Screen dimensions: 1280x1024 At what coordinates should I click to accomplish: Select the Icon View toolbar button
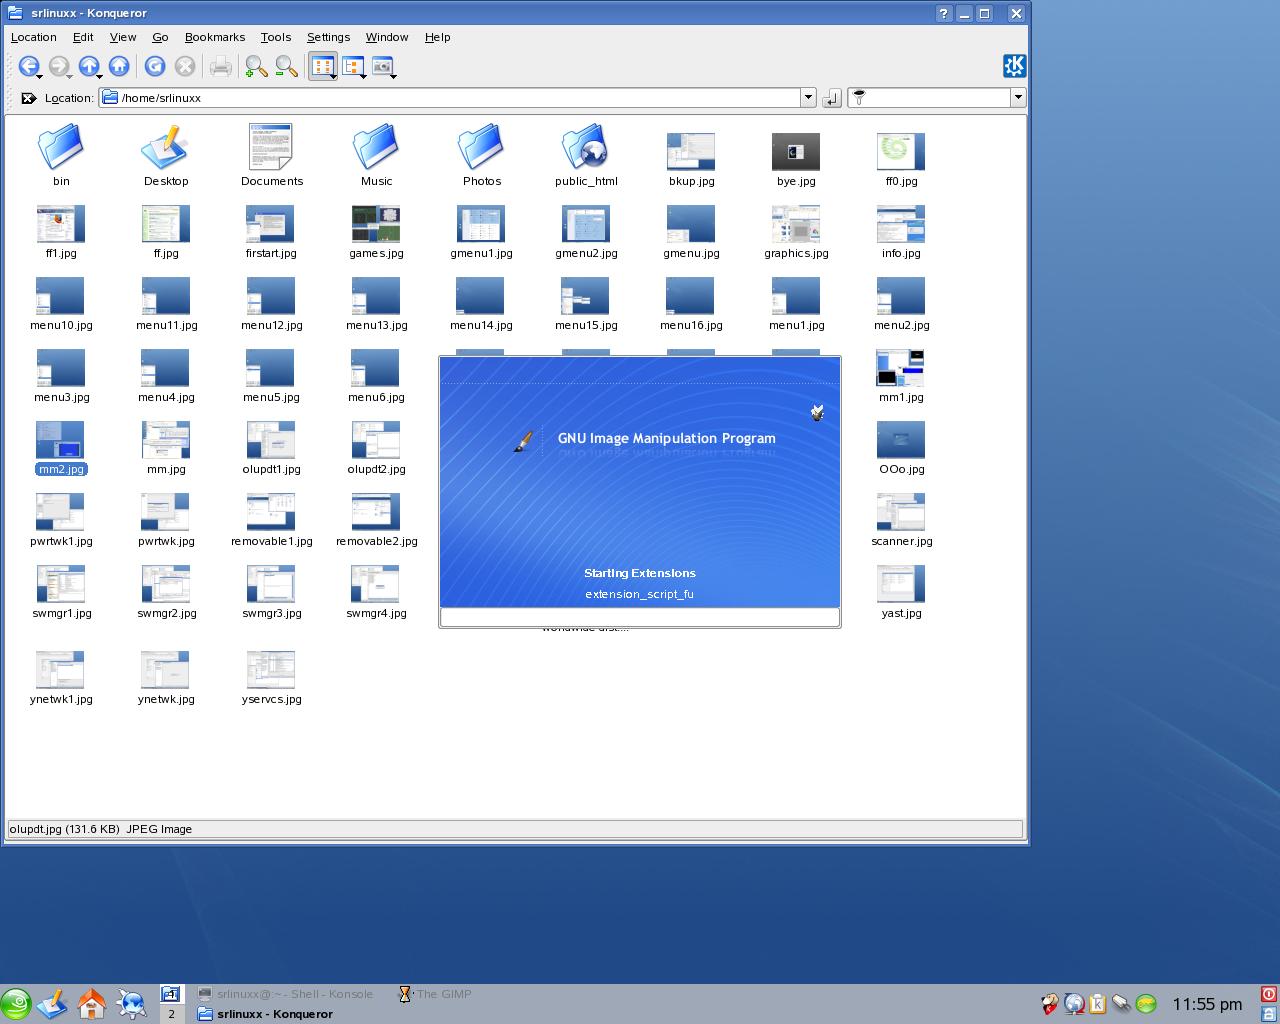tap(321, 66)
